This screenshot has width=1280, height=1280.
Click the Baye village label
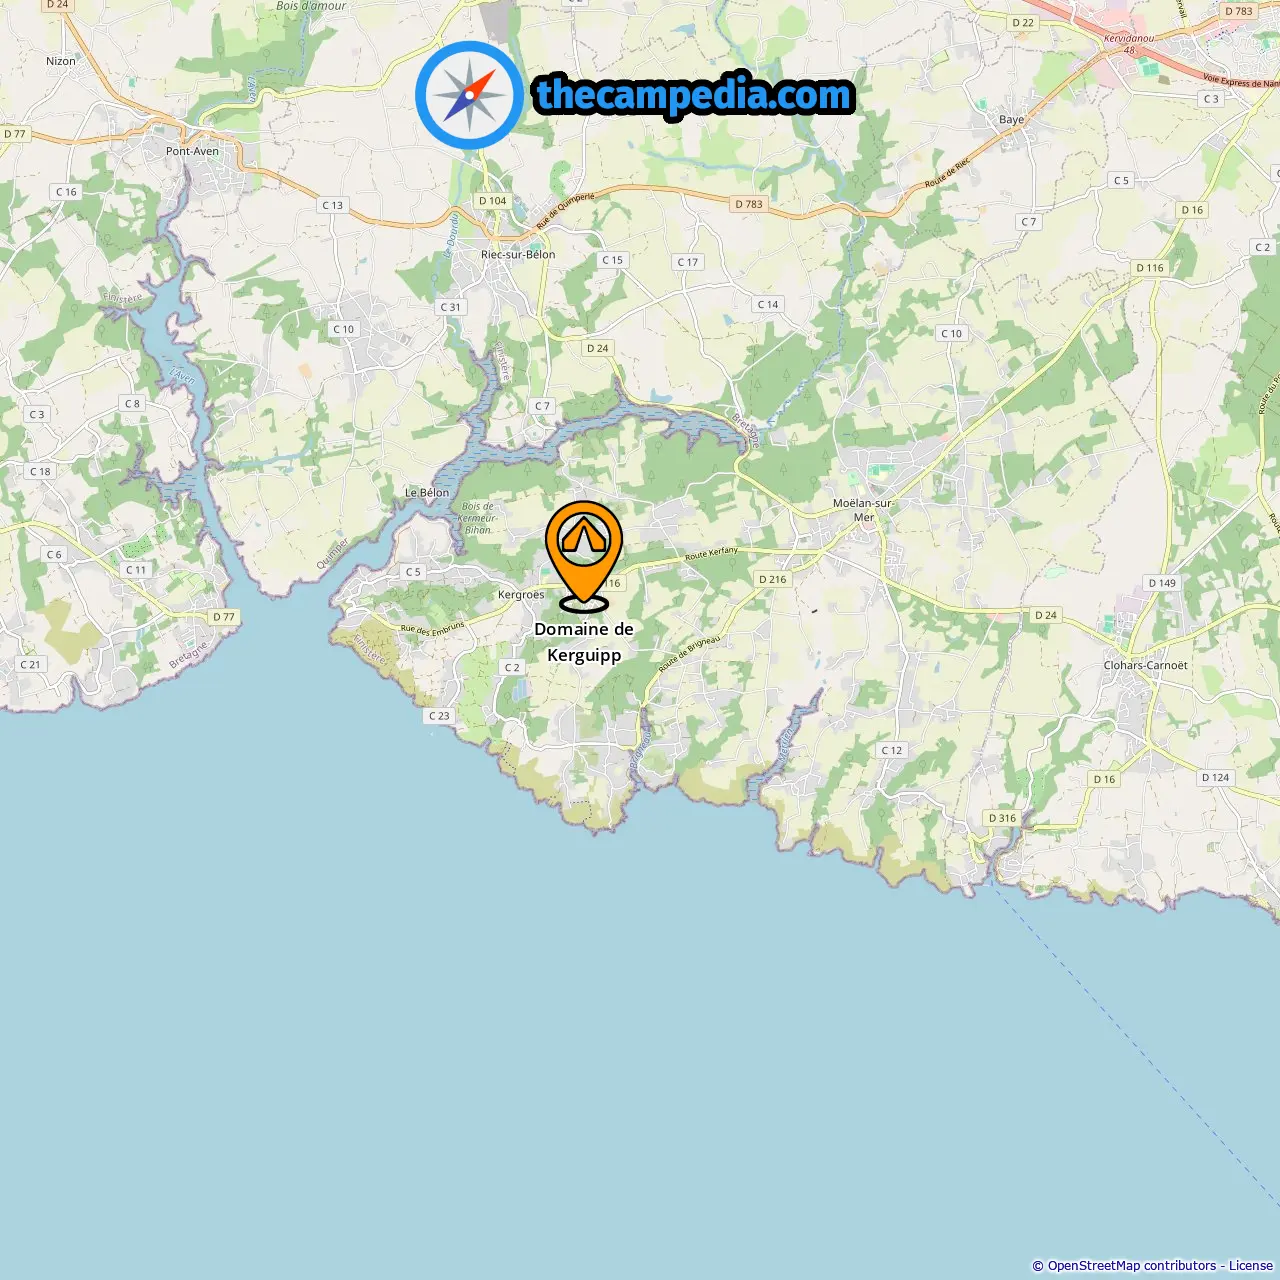point(1012,120)
